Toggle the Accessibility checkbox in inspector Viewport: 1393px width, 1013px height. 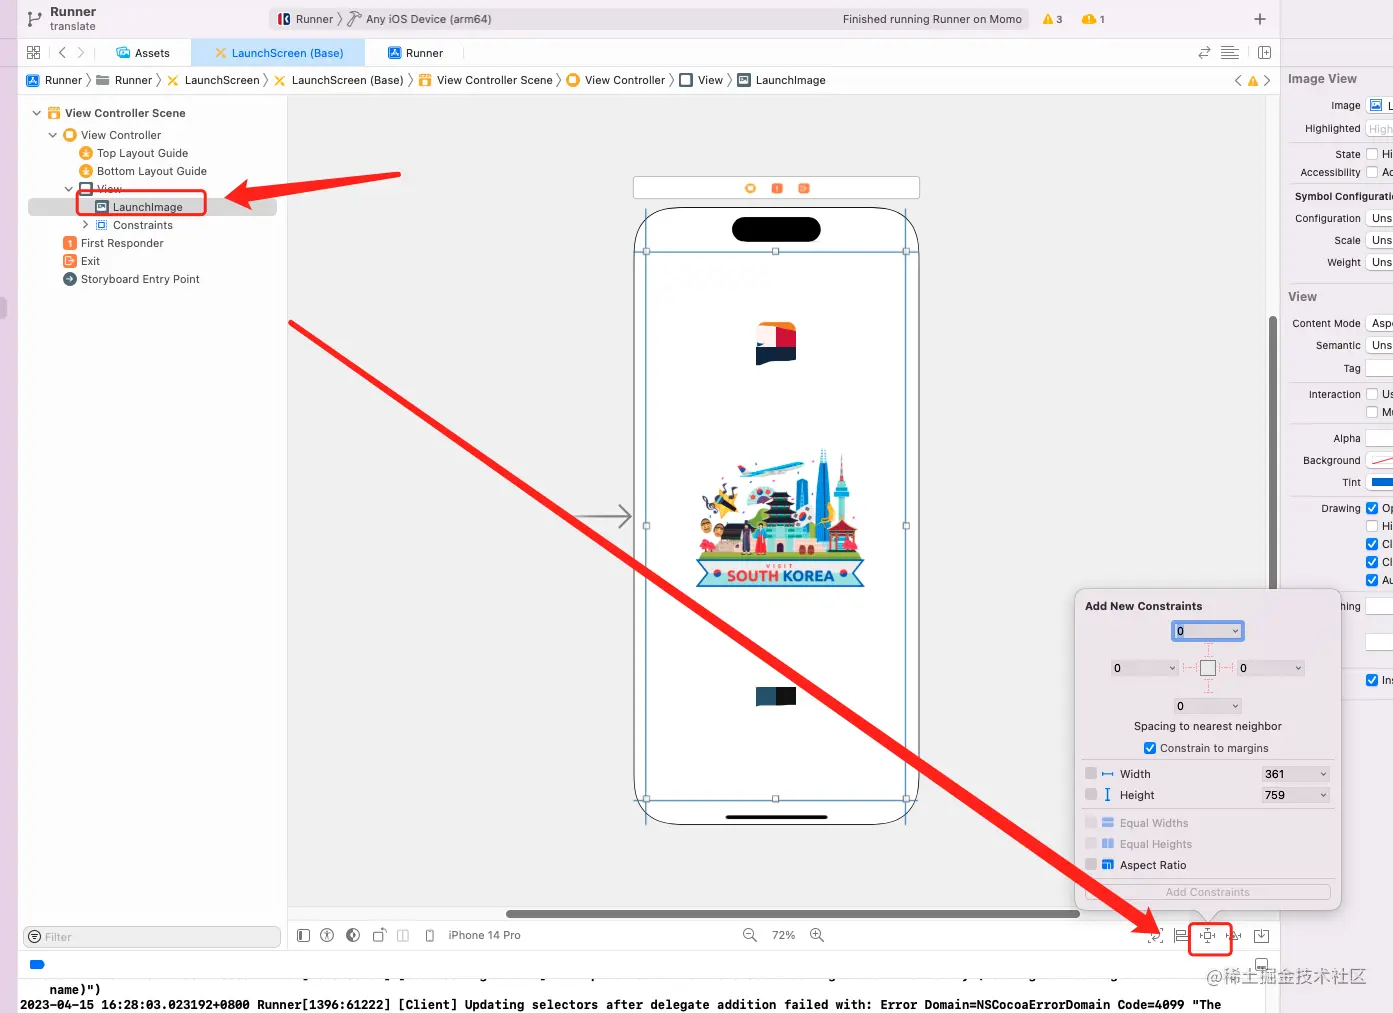[1372, 172]
